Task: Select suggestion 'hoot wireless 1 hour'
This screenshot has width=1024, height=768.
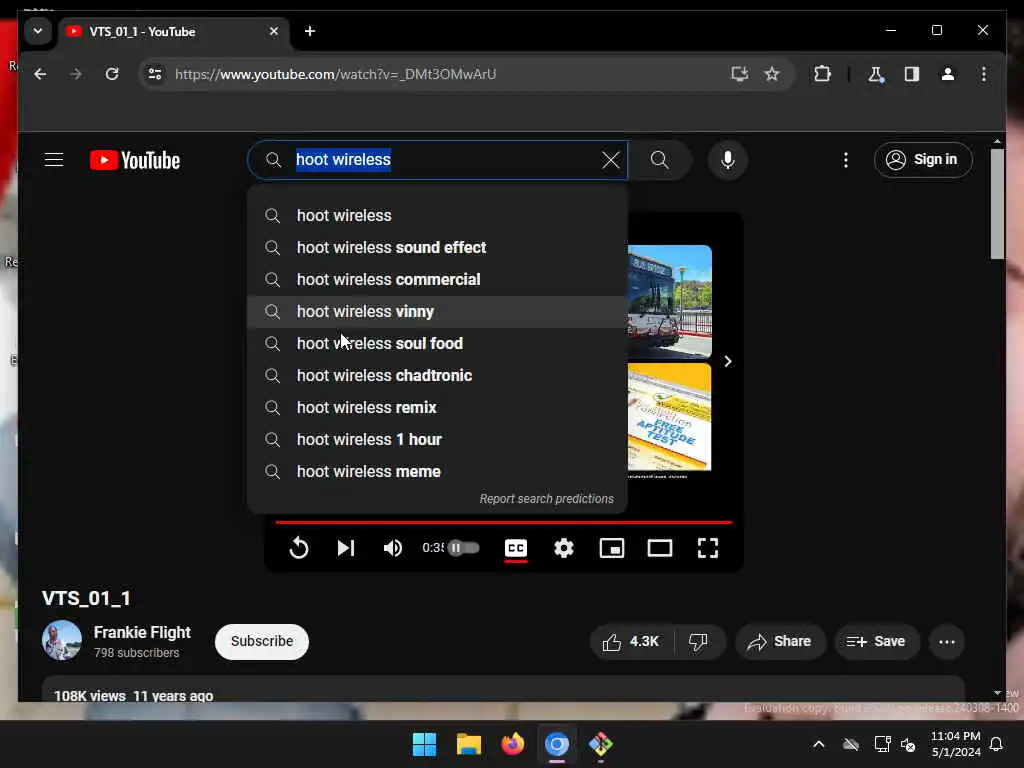Action: click(437, 440)
